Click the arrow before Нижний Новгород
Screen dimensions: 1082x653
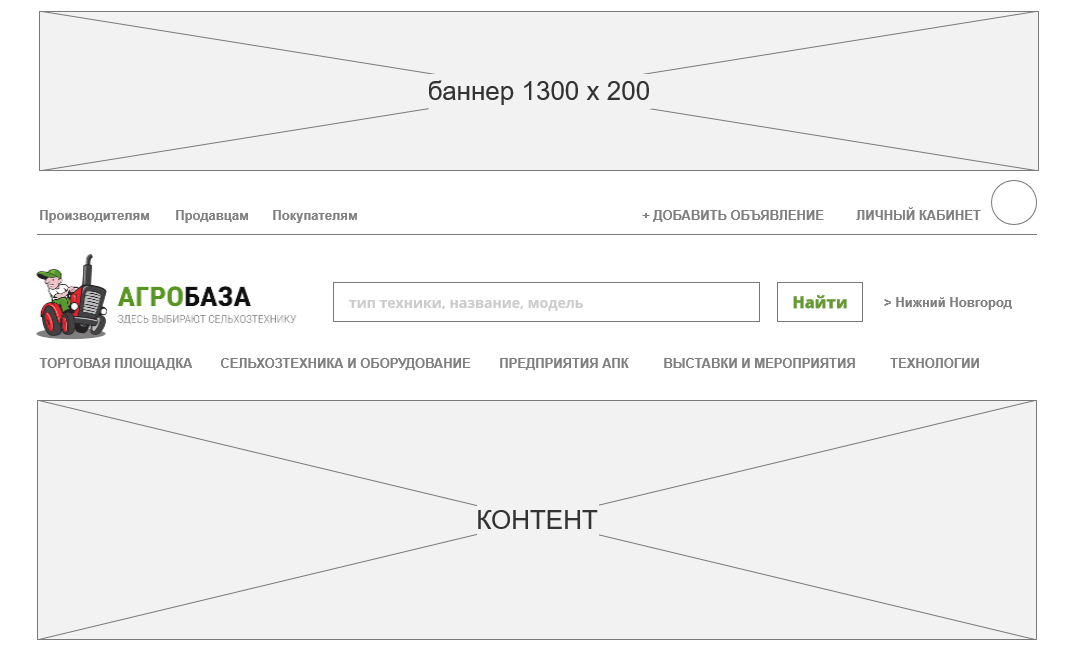pos(887,303)
